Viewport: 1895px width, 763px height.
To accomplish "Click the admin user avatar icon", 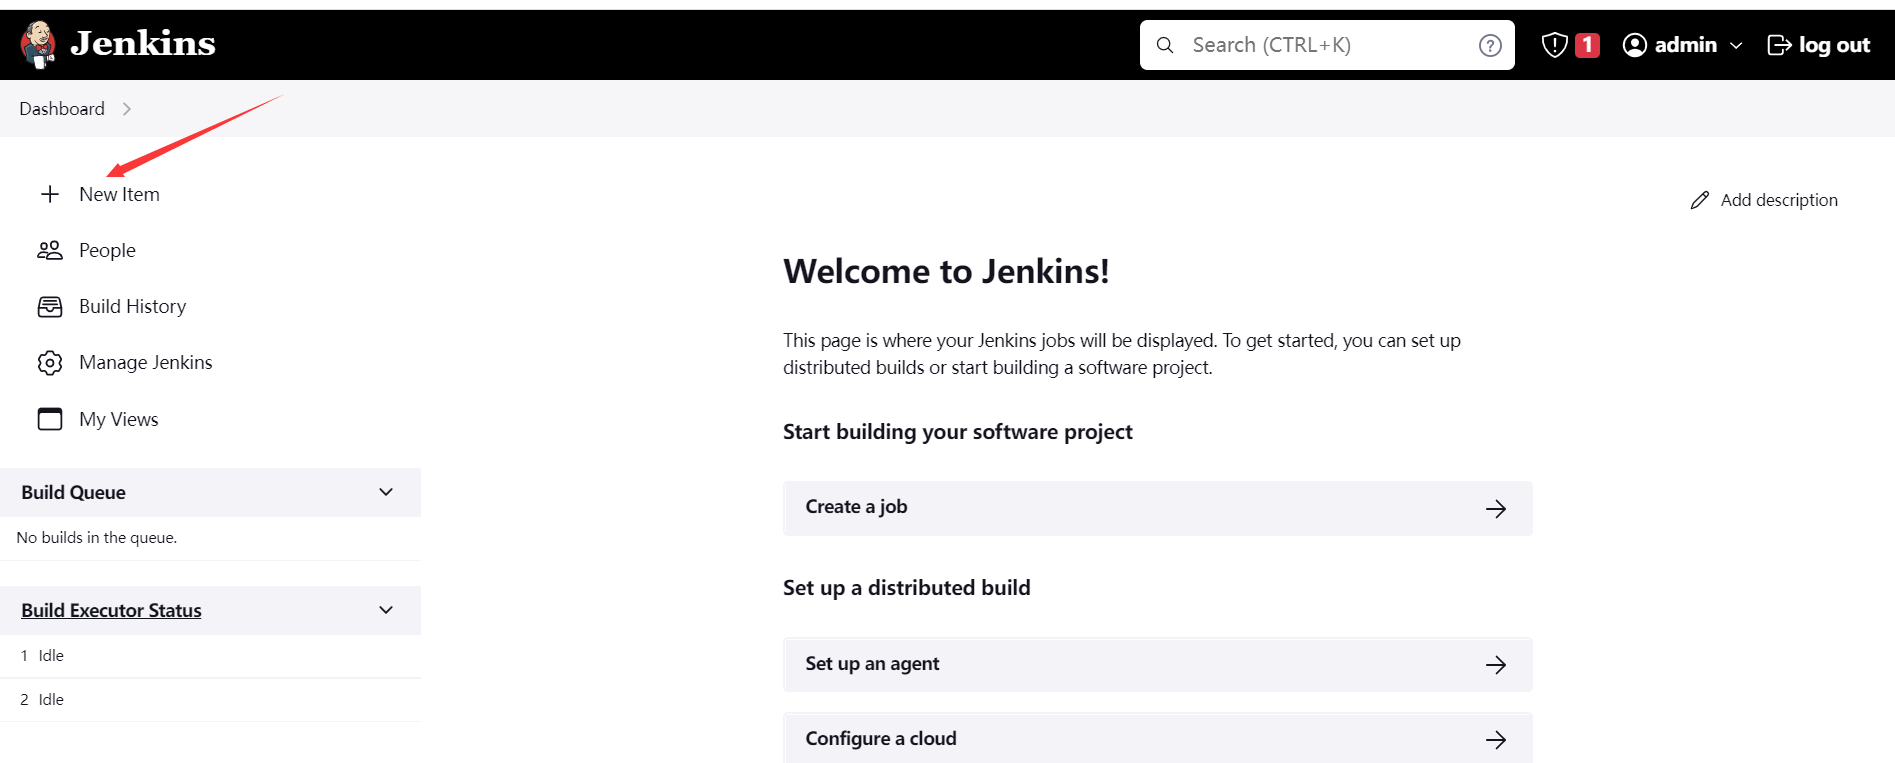I will [1634, 45].
